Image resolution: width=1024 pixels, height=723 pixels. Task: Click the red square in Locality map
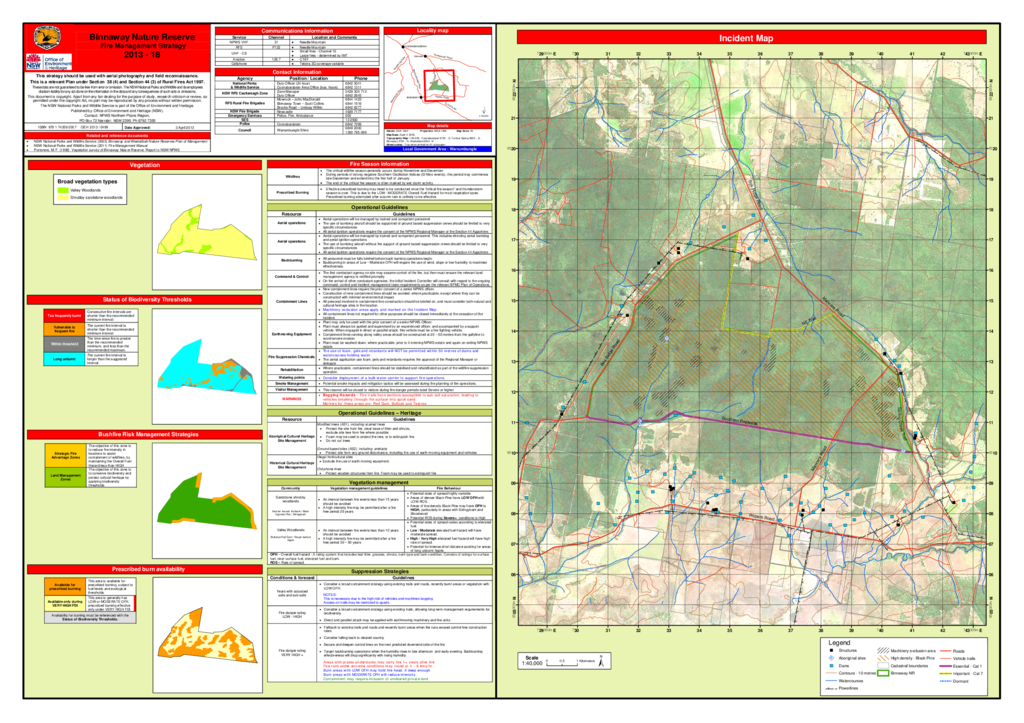pyautogui.click(x=440, y=85)
